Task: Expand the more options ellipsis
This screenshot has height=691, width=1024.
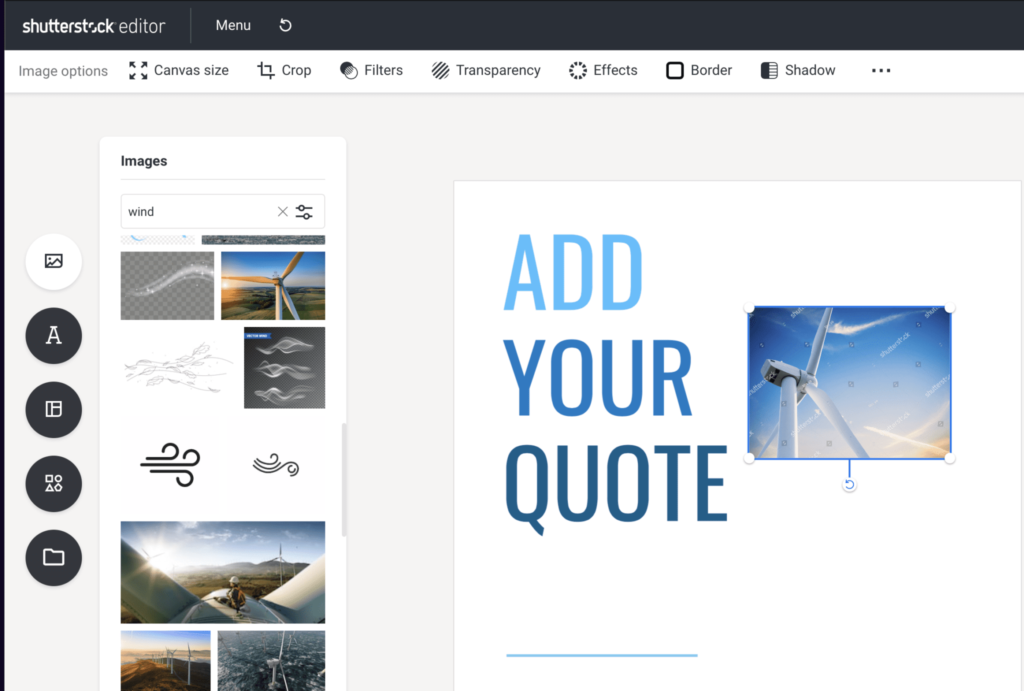Action: point(880,70)
